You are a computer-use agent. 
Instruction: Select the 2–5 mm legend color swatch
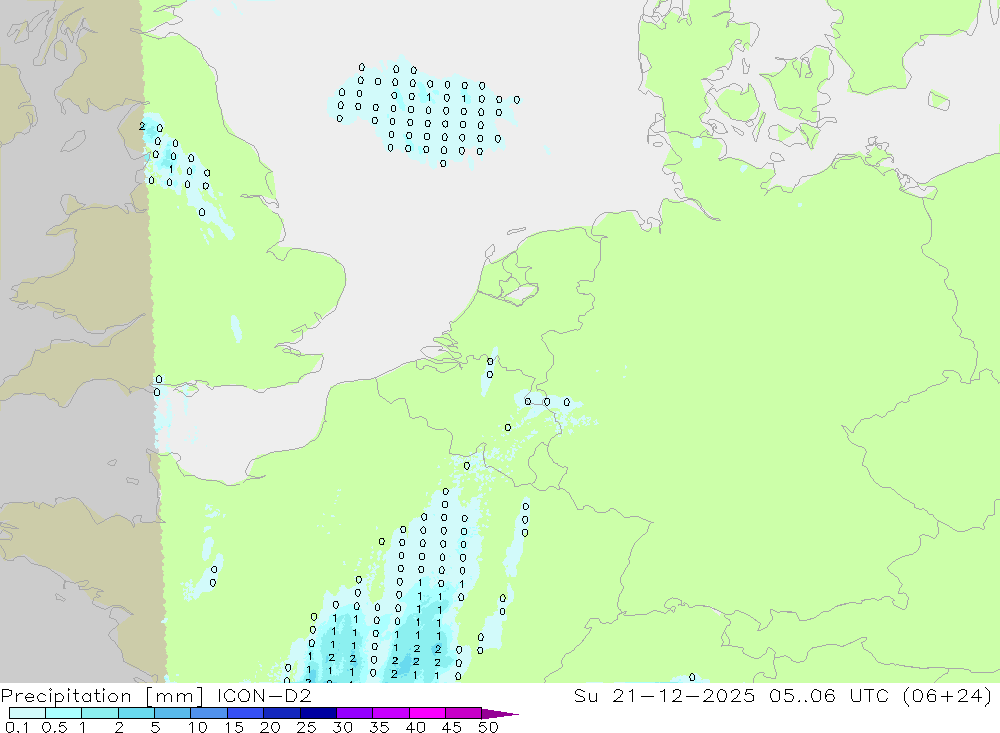(x=136, y=713)
